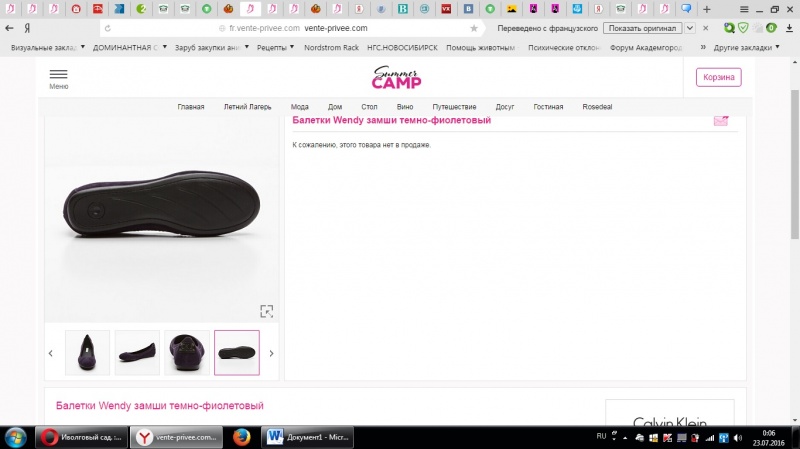Show hidden bookmarks with double chevron
This screenshot has height=449, width=800.
click(703, 47)
